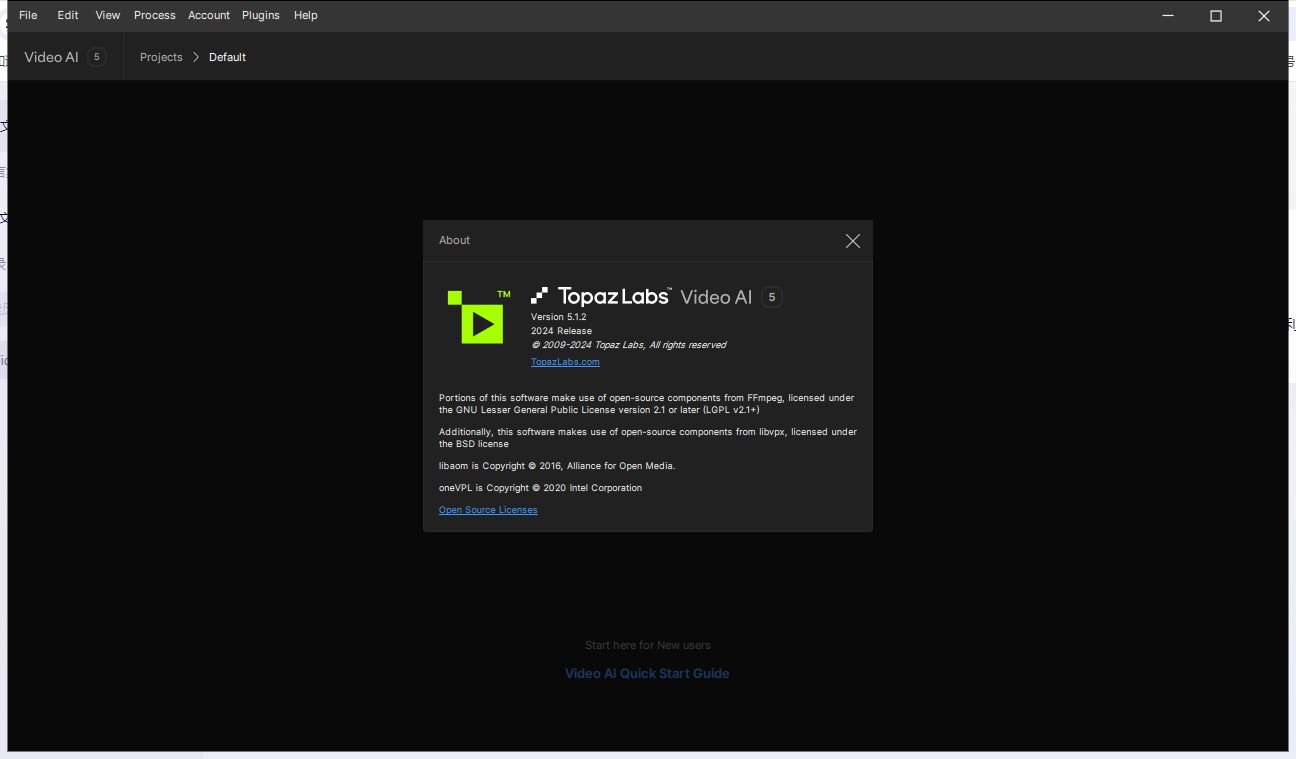
Task: Click the 'Version 5.1.2' text
Action: 558,317
